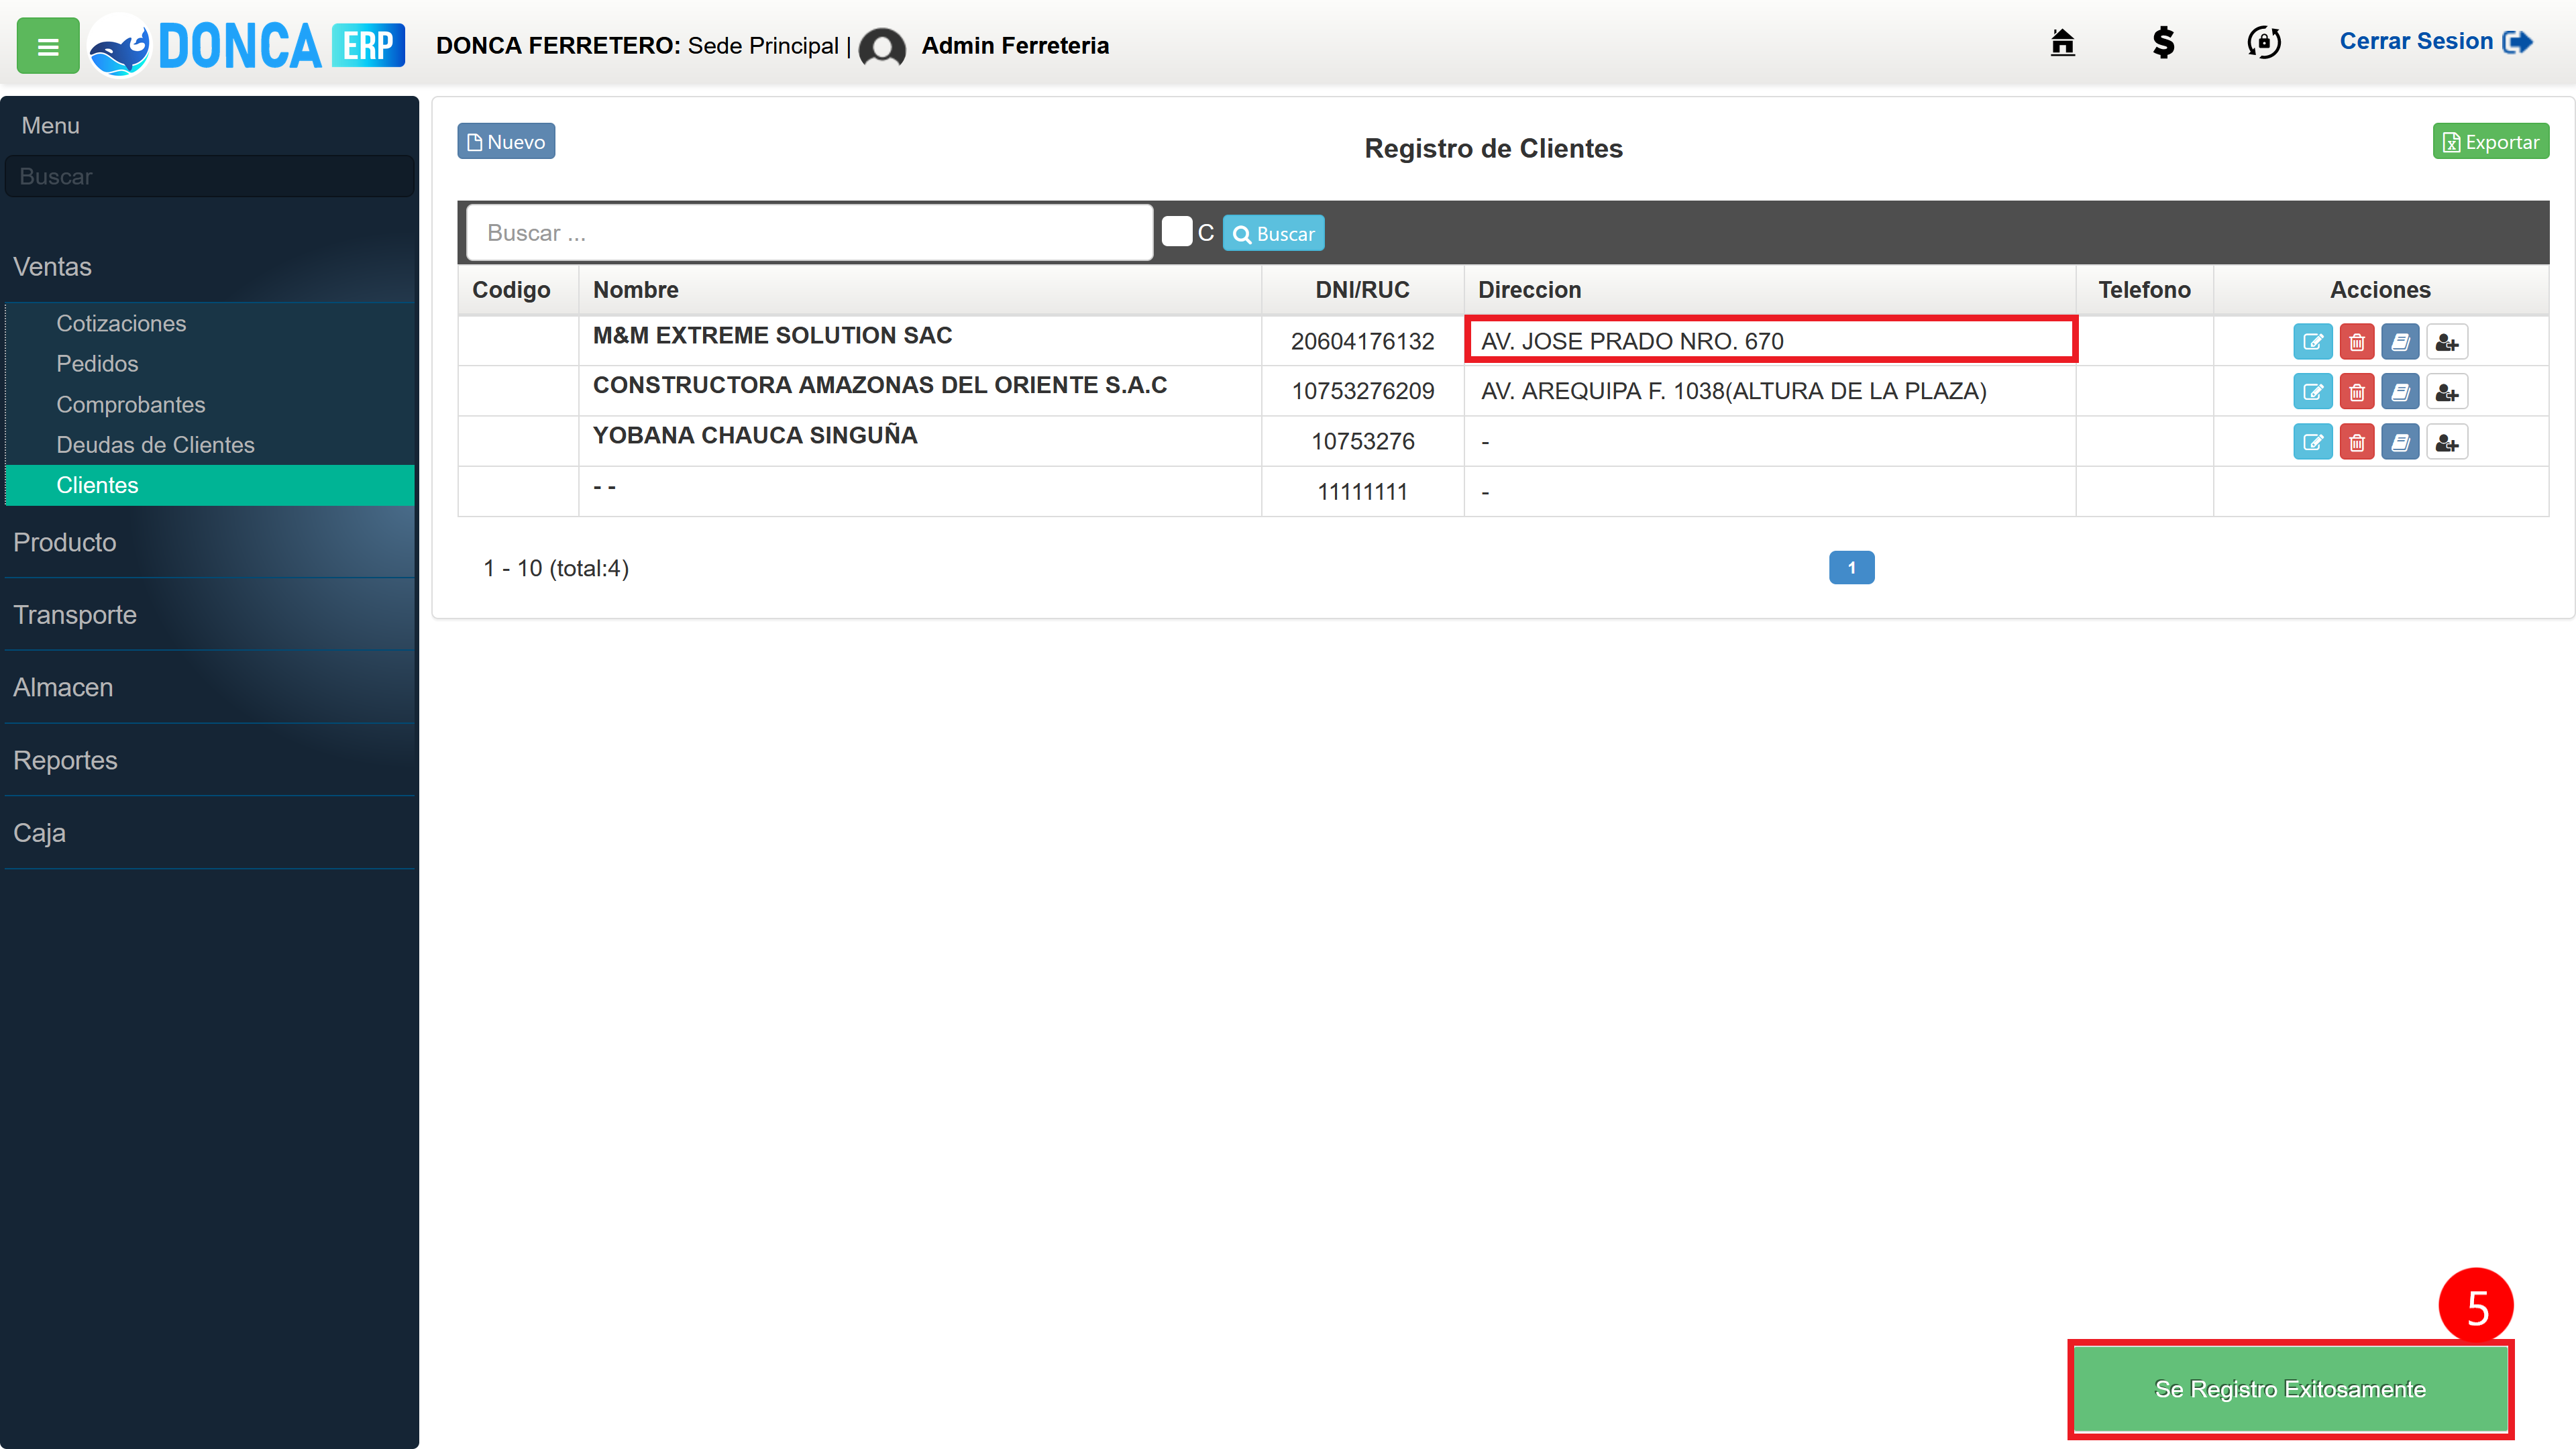Click Cerrar Sesion to log out
The height and width of the screenshot is (1449, 2576).
(2435, 42)
